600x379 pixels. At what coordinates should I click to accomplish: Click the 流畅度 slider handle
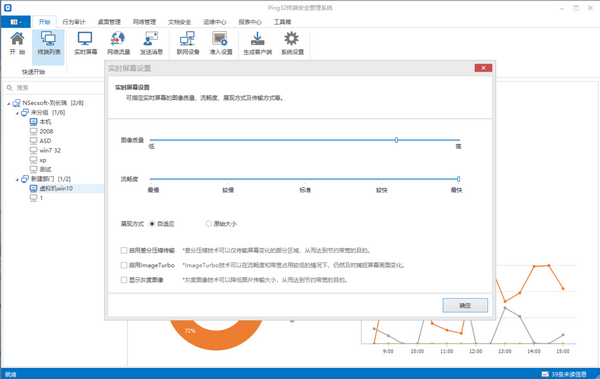458,179
